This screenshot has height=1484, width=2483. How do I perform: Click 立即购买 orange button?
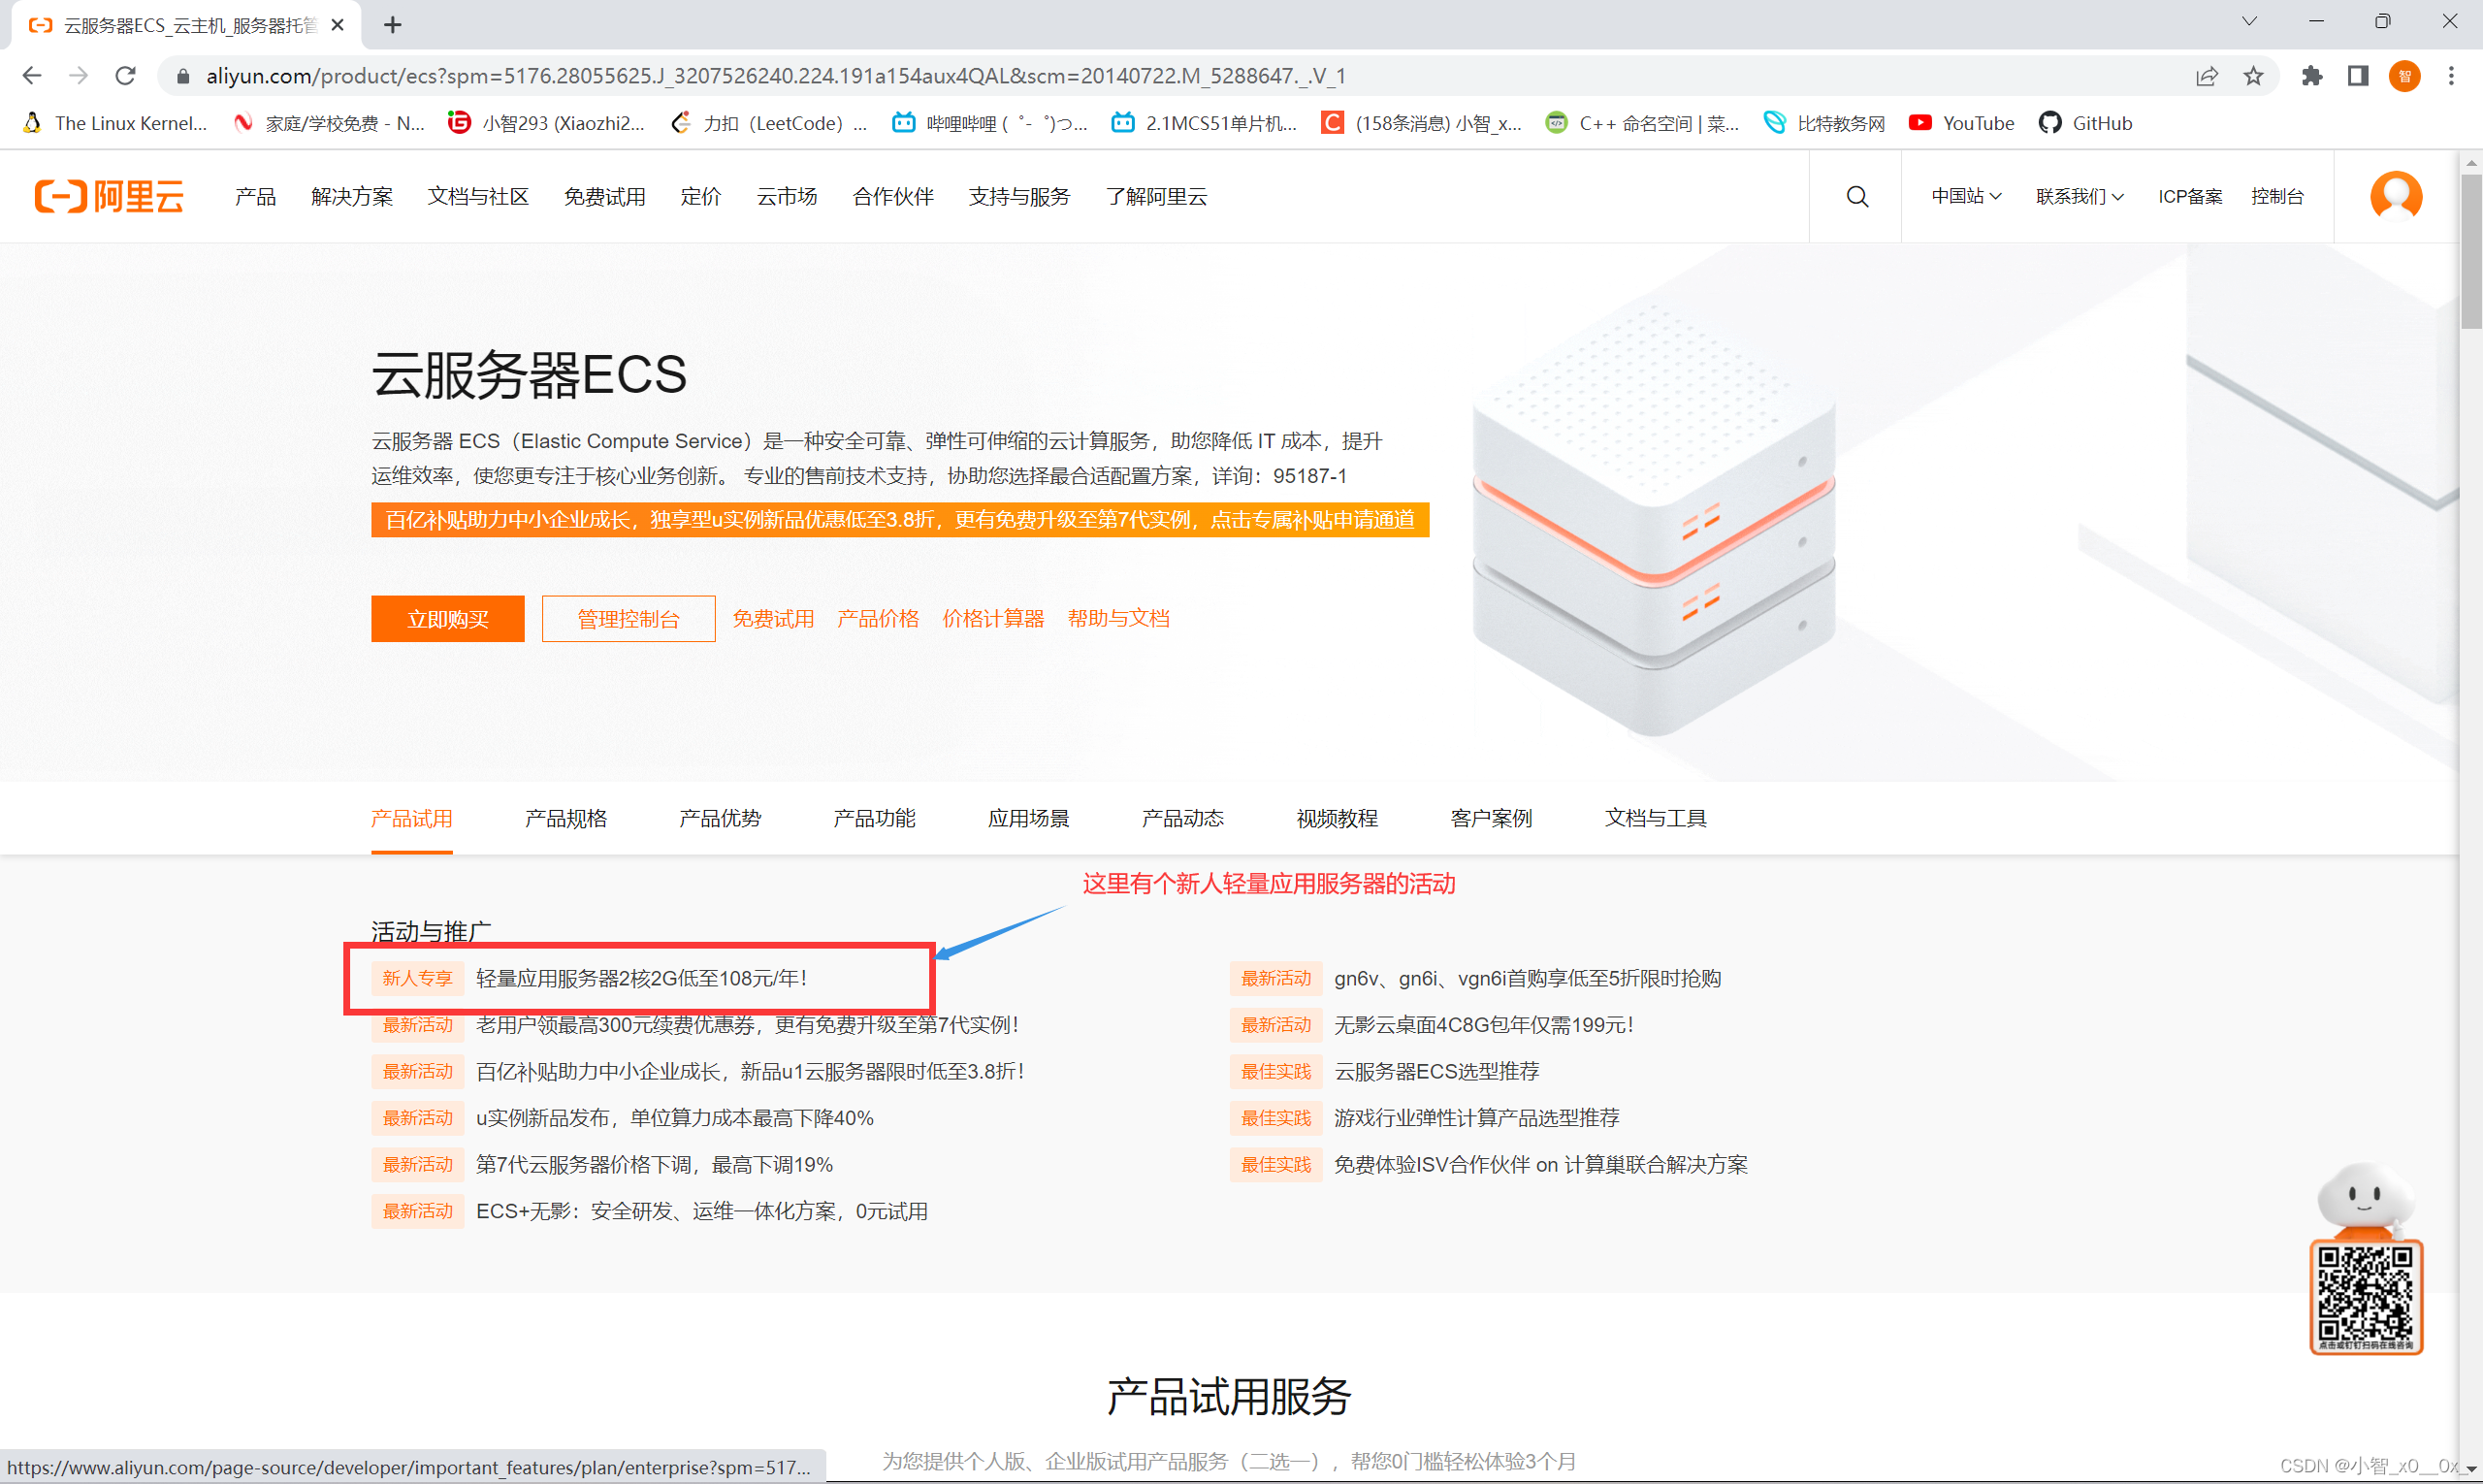tap(452, 617)
